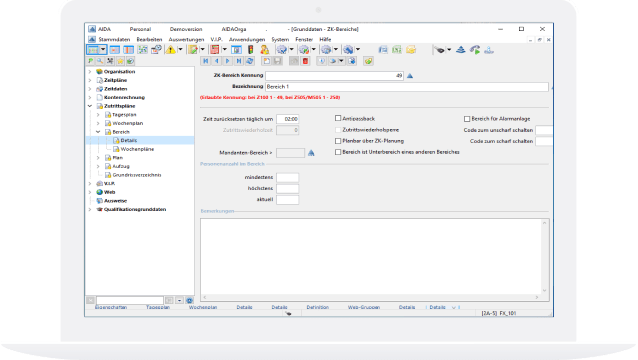Viewport: 638px width, 360px height.
Task: Click the person icon in the main toolbar
Action: 264,50
